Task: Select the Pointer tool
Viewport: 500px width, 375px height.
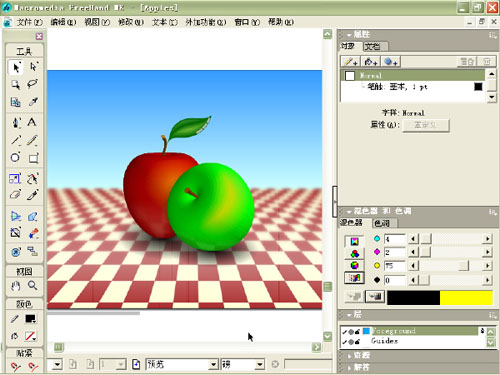Action: tap(16, 68)
